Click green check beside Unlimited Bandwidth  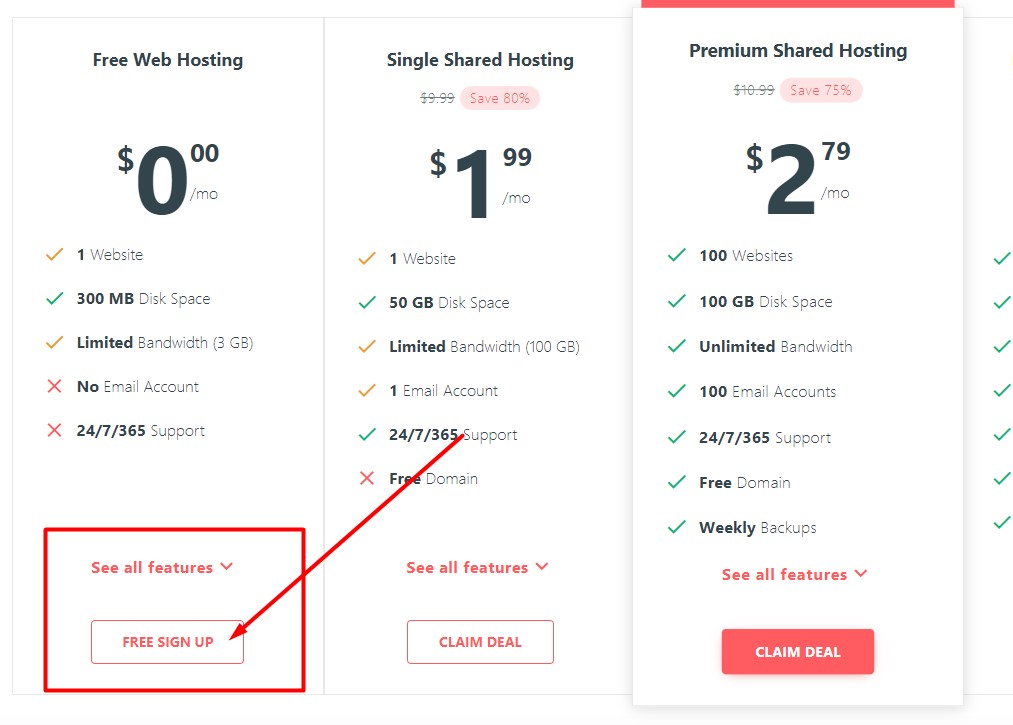point(676,346)
